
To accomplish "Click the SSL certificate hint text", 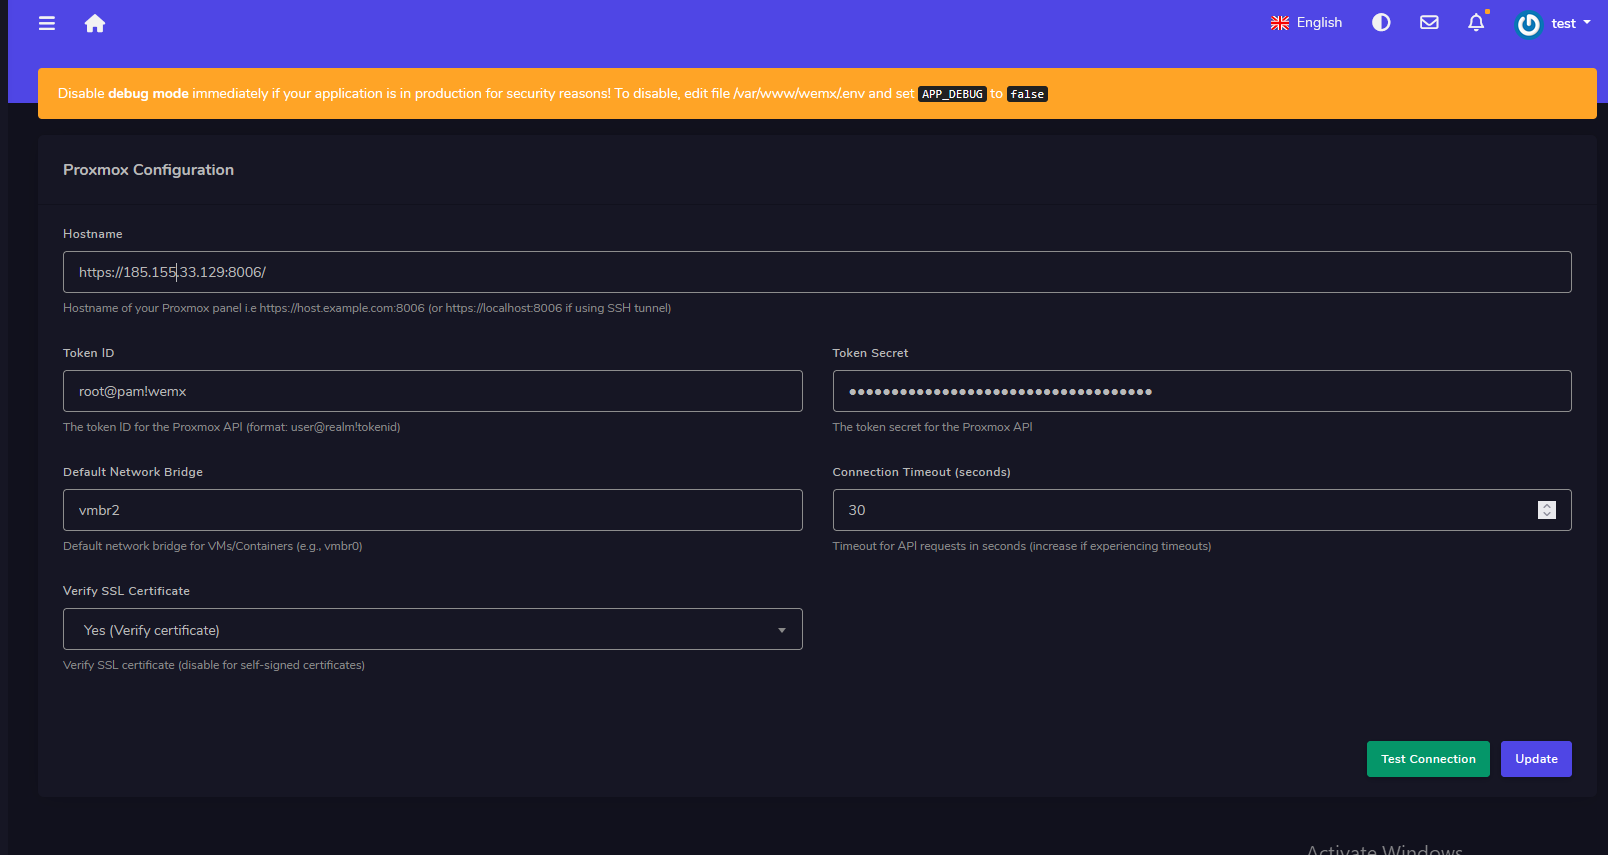I will click(x=214, y=665).
